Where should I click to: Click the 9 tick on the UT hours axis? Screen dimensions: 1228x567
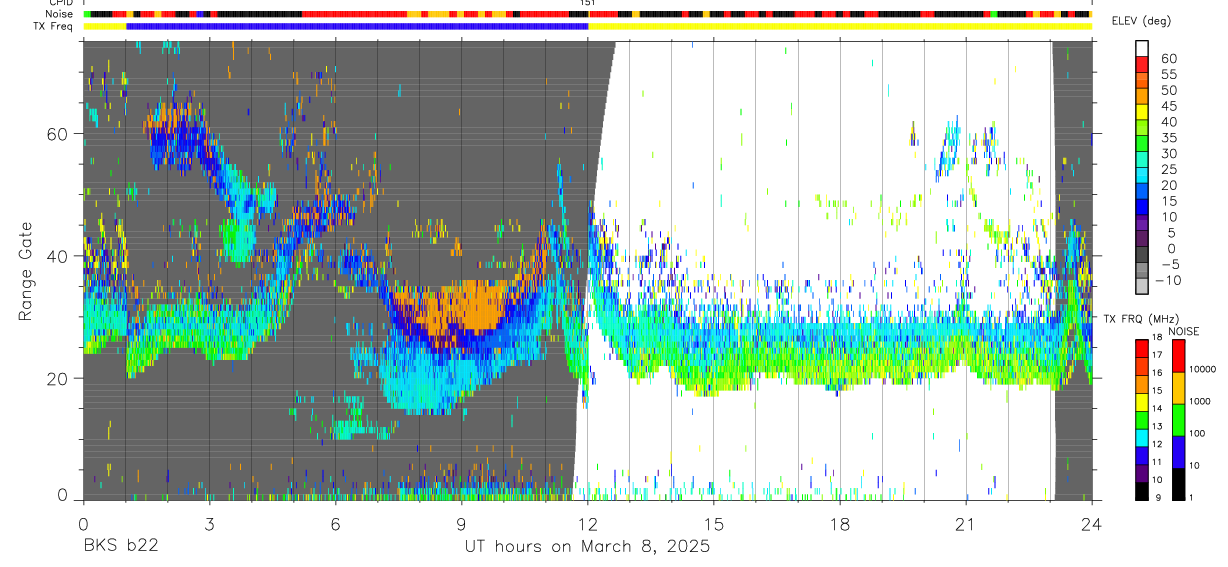pos(461,524)
